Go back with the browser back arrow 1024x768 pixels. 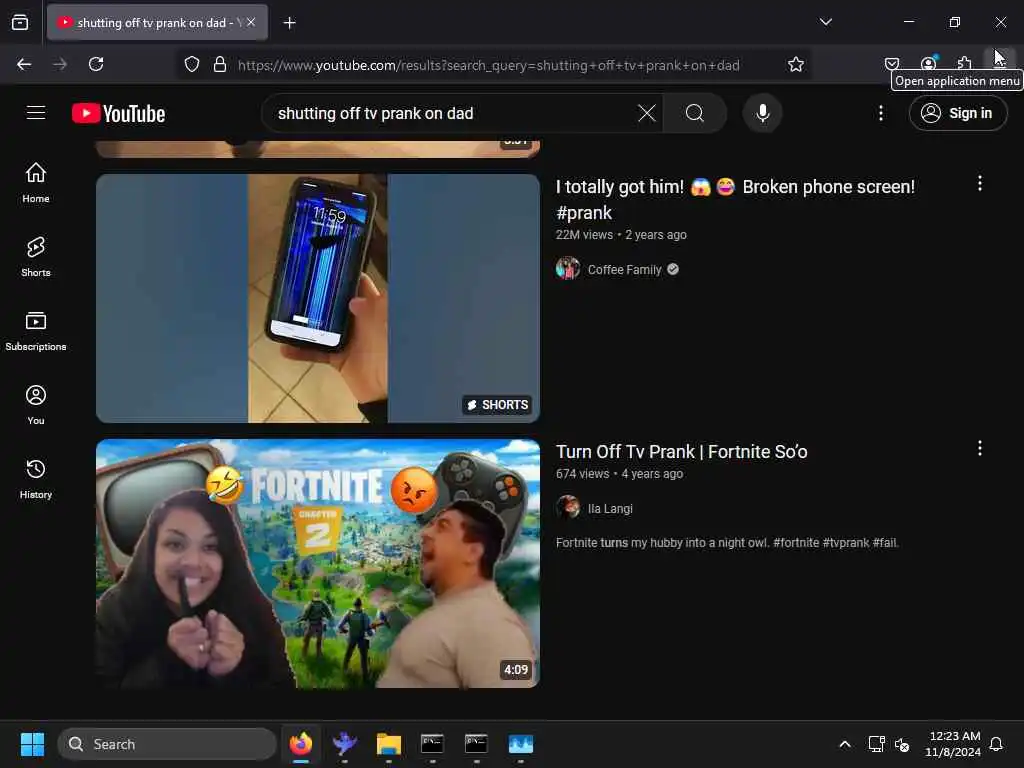point(24,64)
